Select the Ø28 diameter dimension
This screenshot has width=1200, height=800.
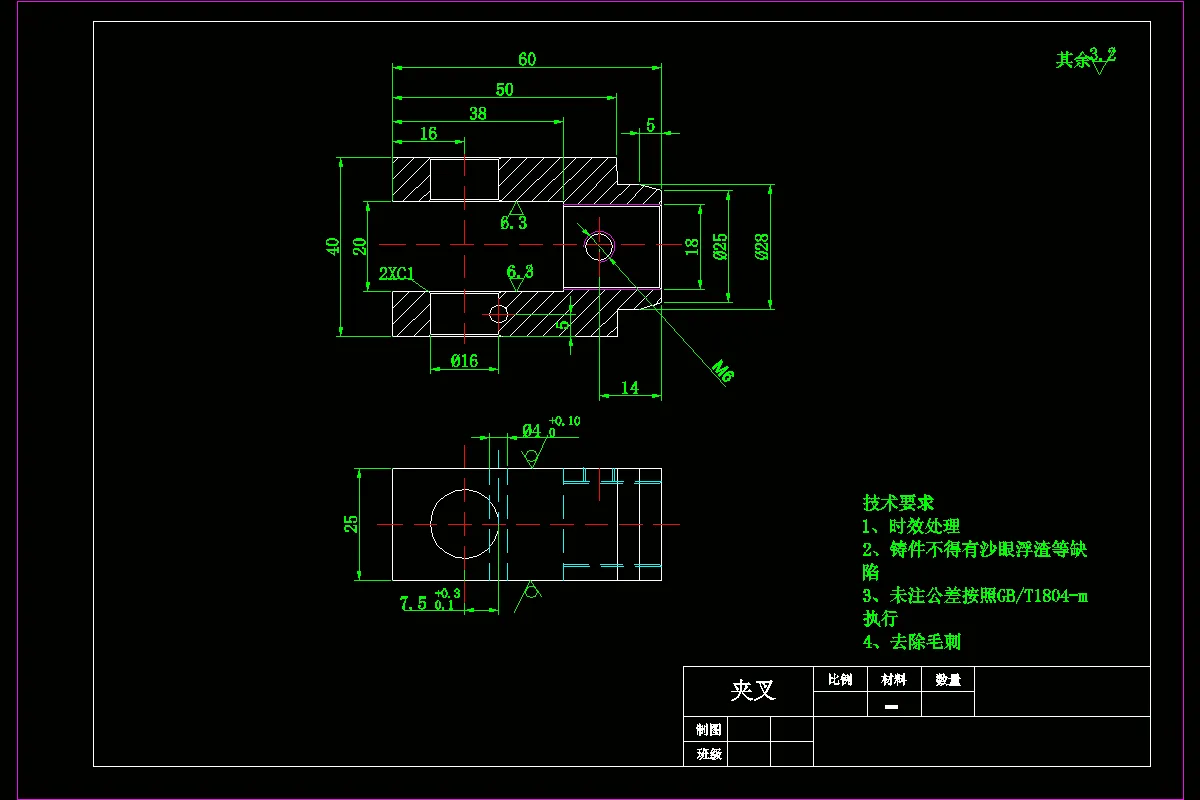[761, 247]
